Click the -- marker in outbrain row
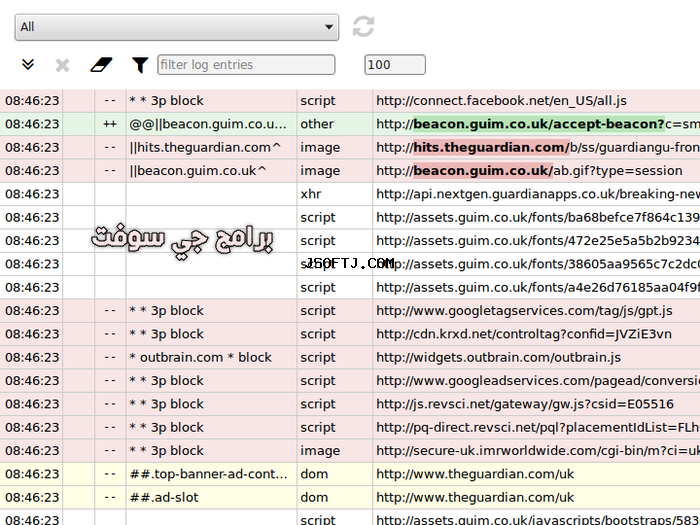700x525 pixels. click(110, 358)
